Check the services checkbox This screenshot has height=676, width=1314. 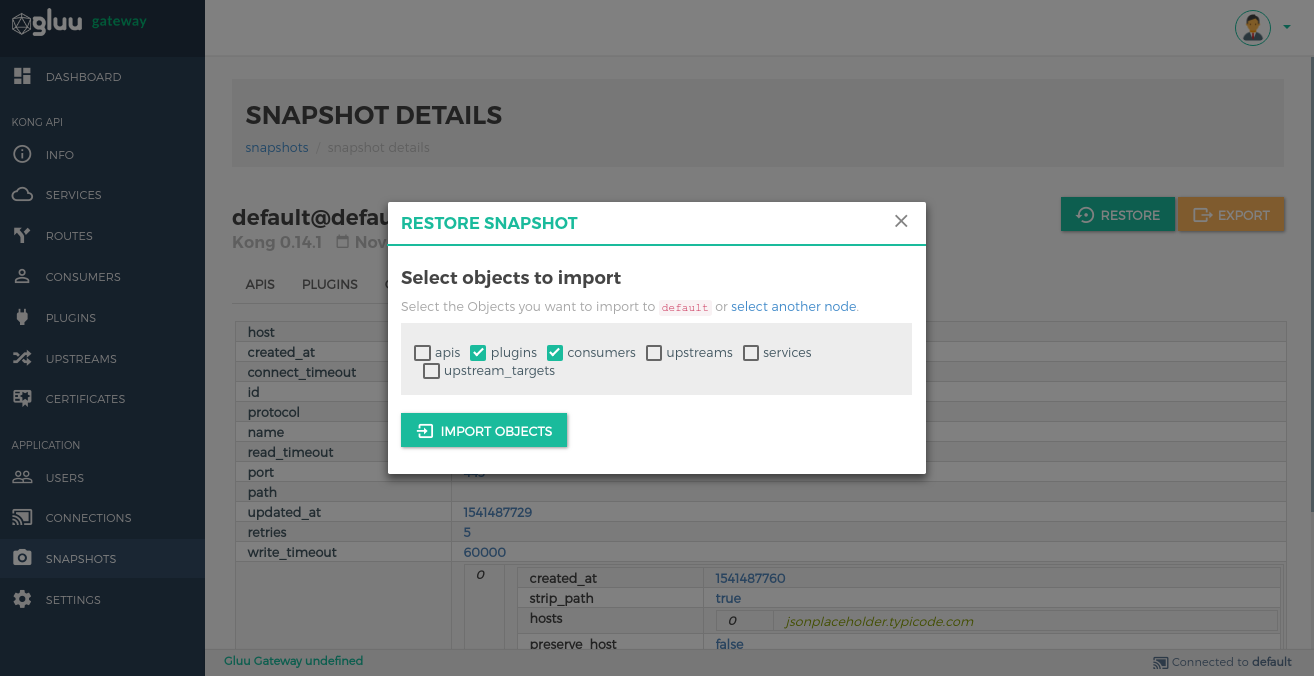[x=751, y=353]
